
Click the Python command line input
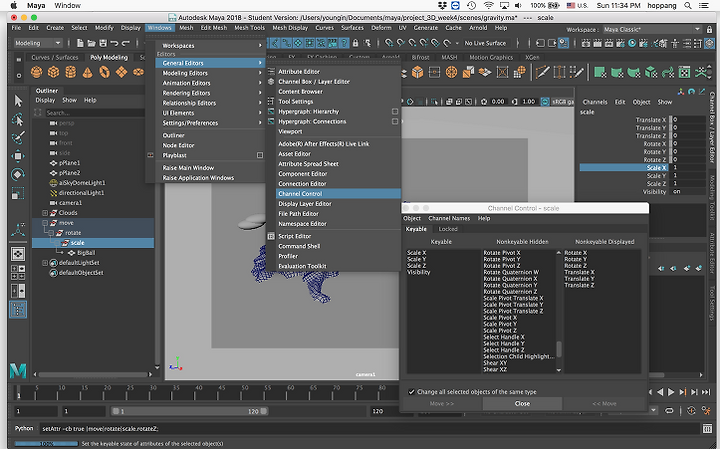370,429
